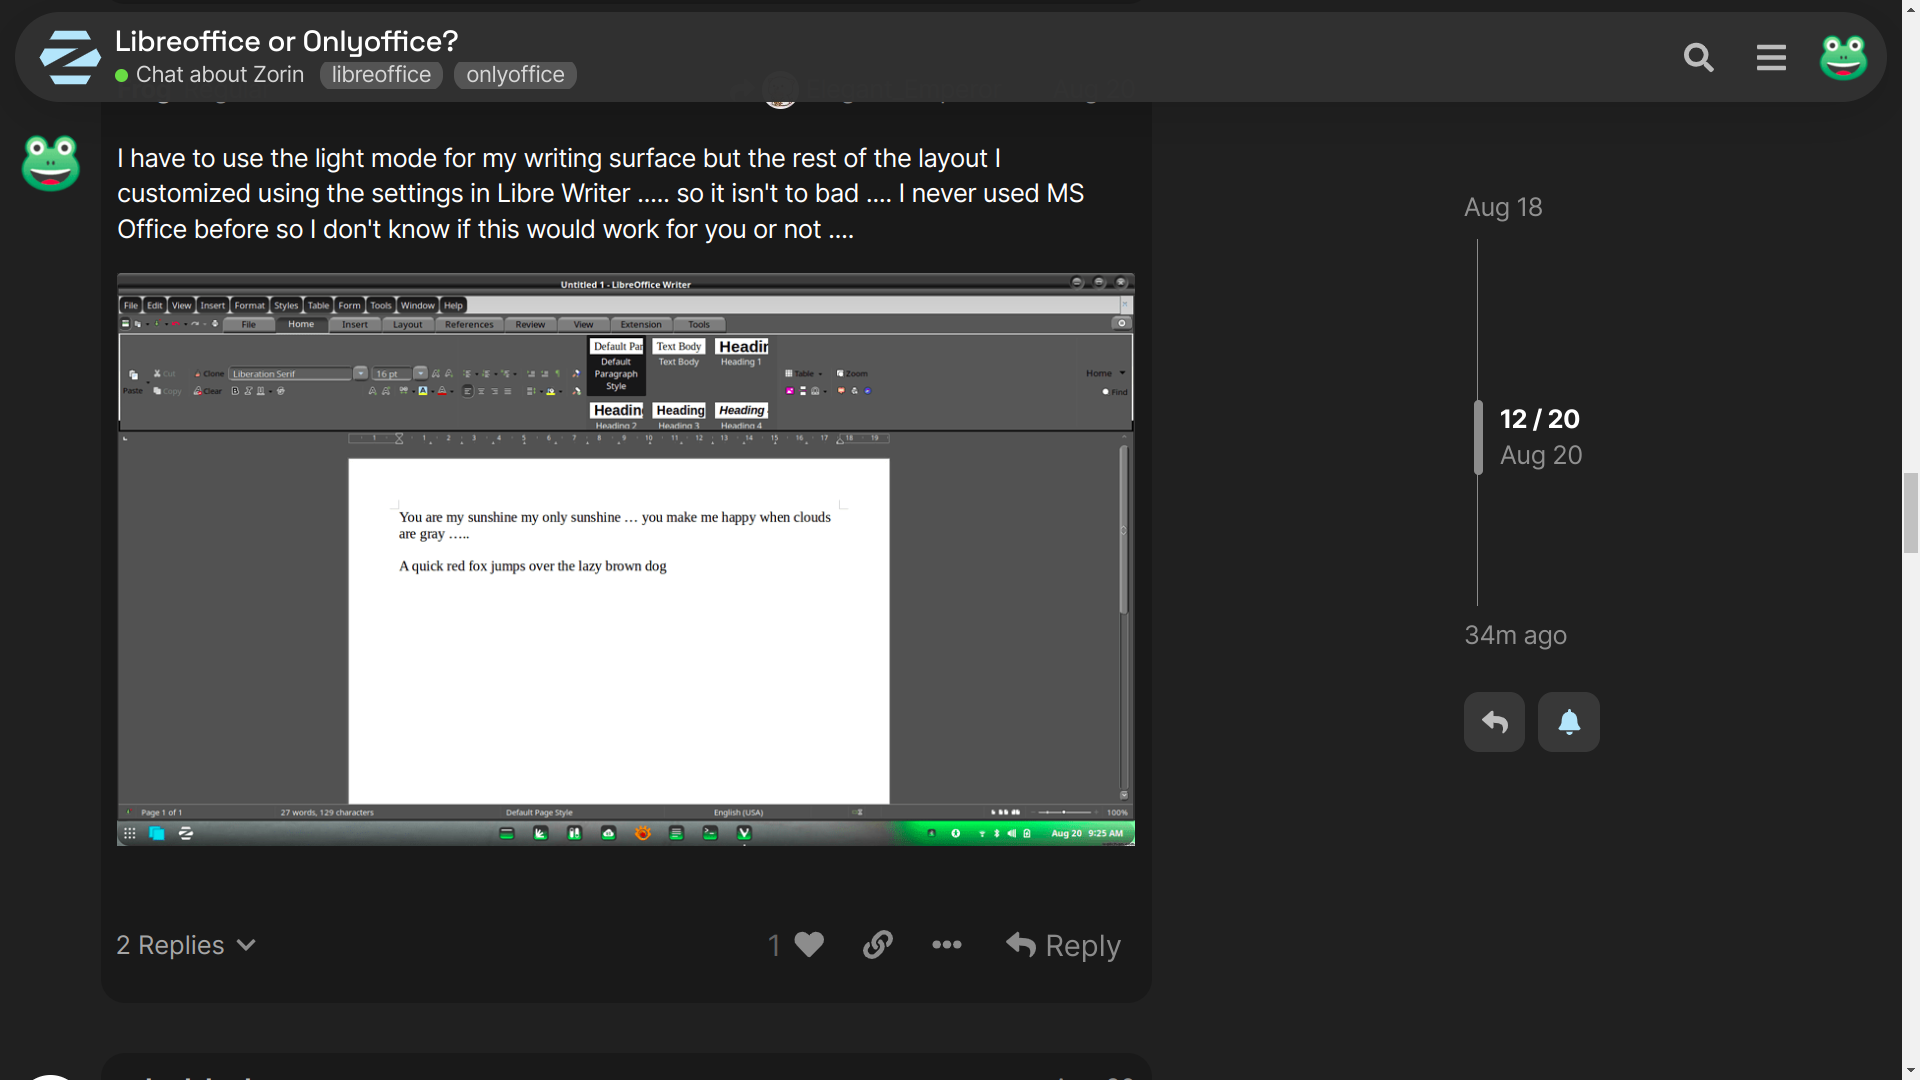Image resolution: width=1920 pixels, height=1080 pixels.
Task: Click the Reply button on the post
Action: pos(1063,945)
